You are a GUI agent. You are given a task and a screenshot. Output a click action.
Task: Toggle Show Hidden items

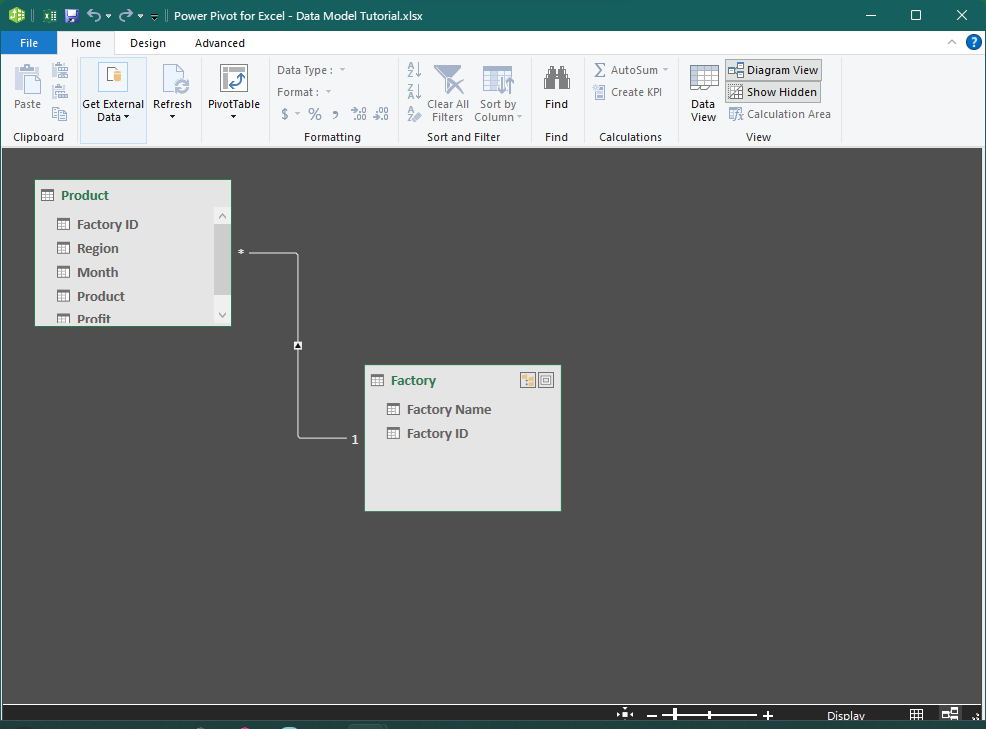coord(773,92)
